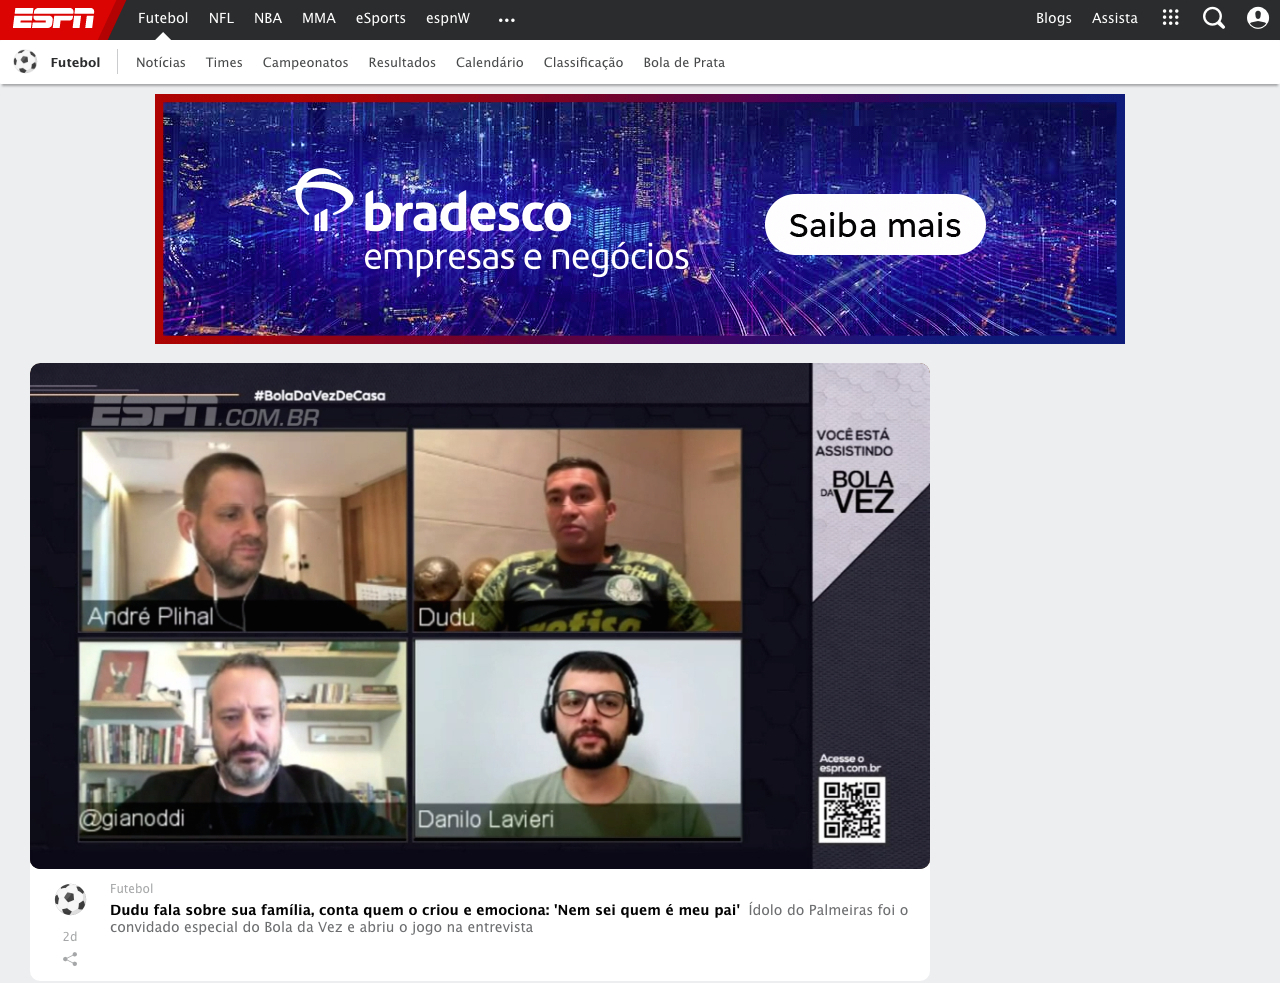Open the NBA navigation item

(268, 18)
